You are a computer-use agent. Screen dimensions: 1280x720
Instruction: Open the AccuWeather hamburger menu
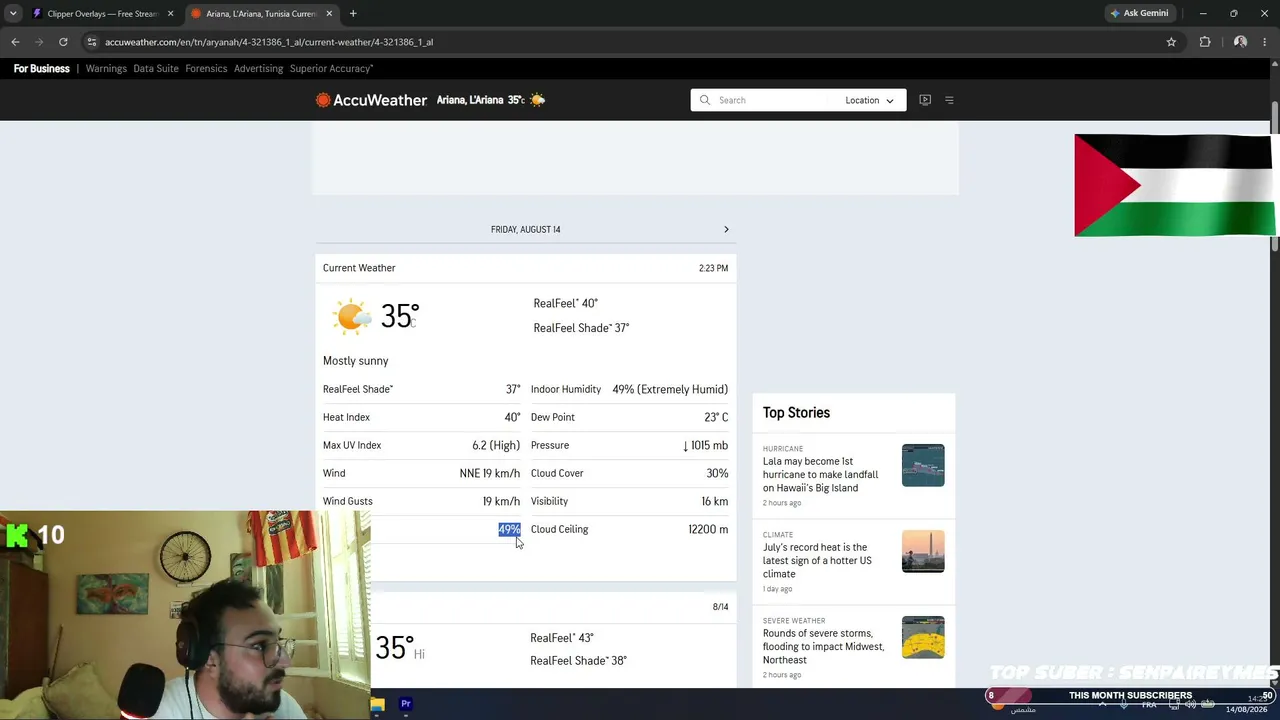point(949,100)
